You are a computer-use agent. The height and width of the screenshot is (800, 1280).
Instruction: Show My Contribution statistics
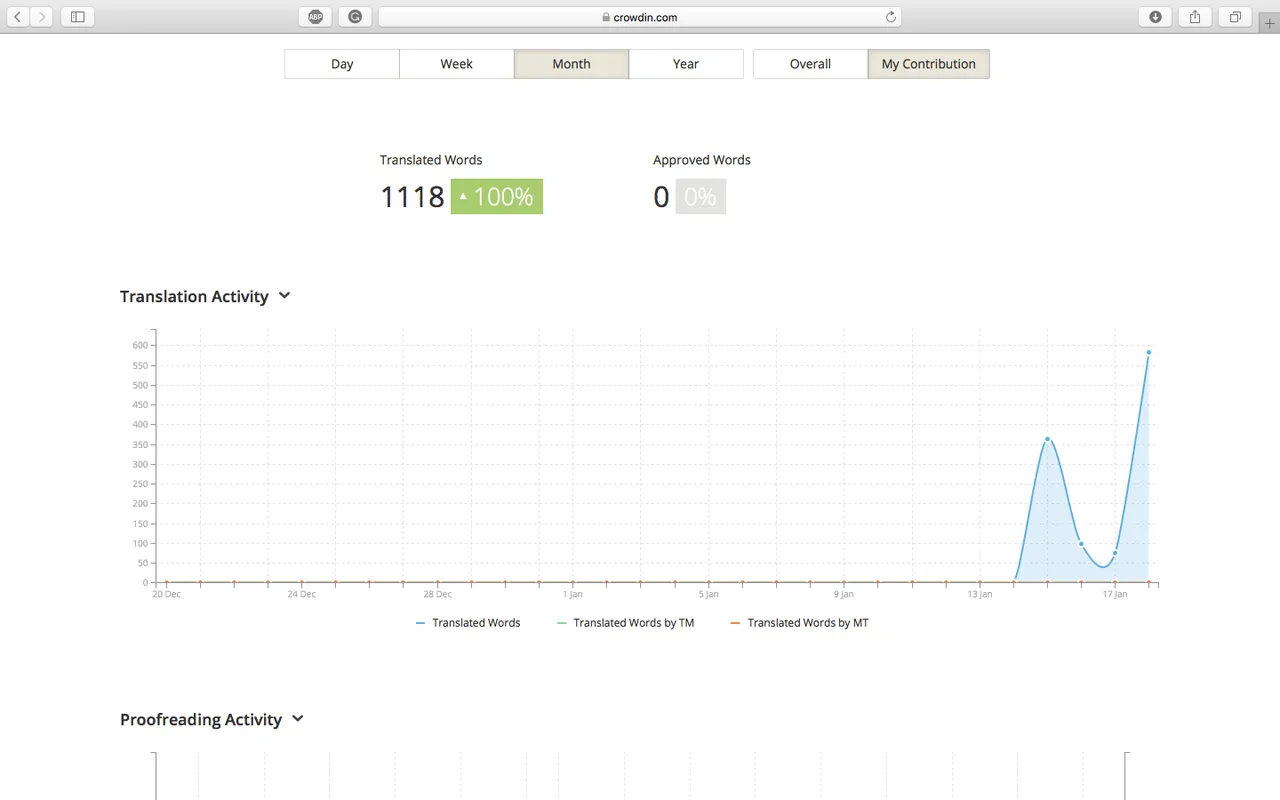click(x=929, y=64)
